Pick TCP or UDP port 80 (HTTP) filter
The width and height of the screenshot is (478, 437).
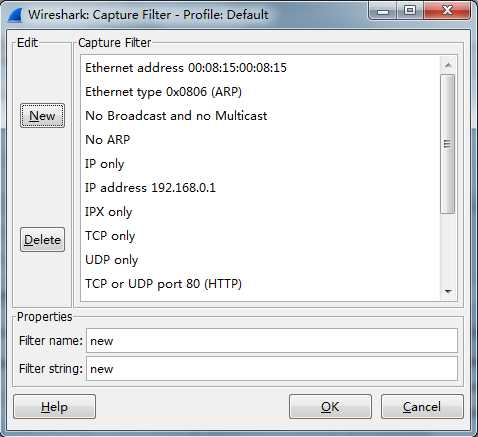click(x=260, y=284)
